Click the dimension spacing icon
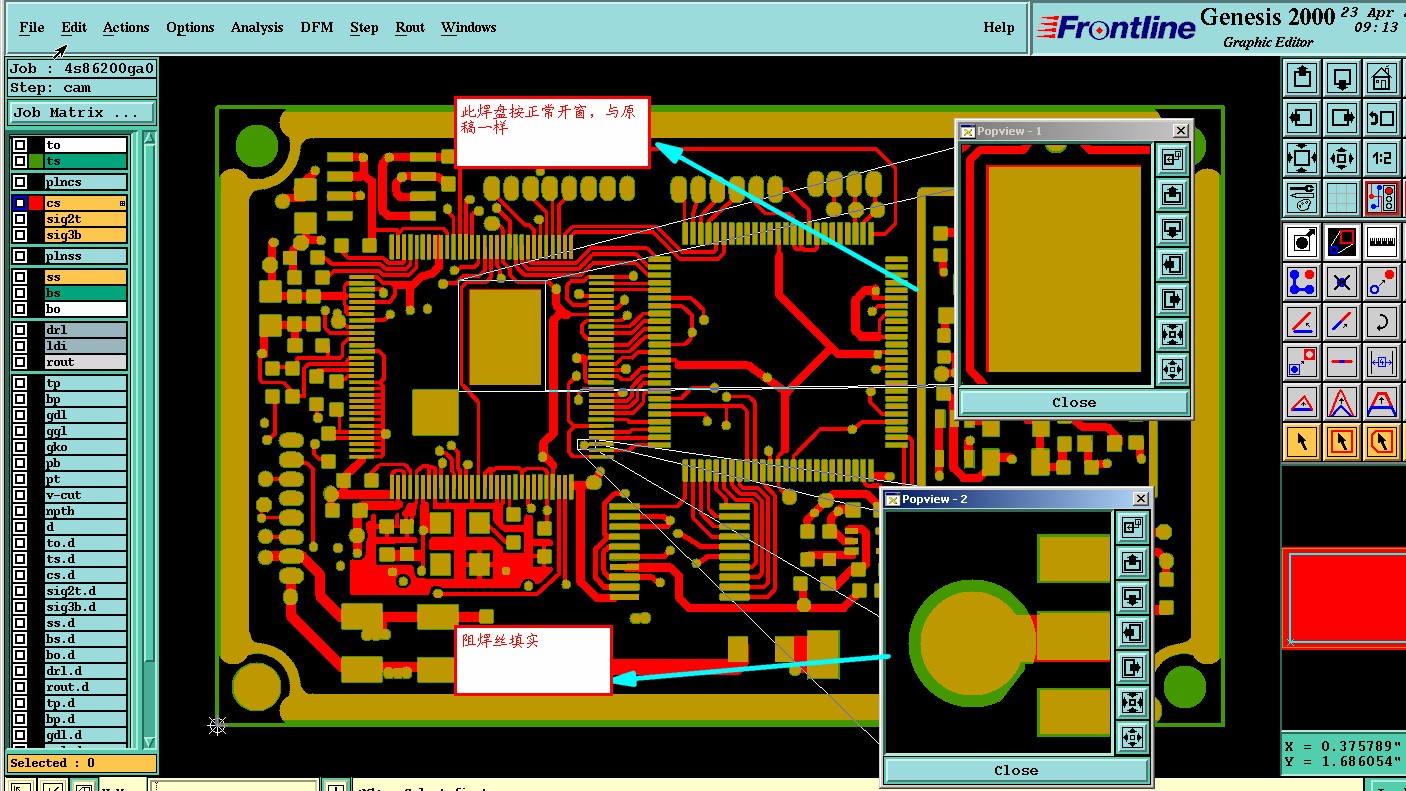Image resolution: width=1406 pixels, height=791 pixels. point(1381,361)
